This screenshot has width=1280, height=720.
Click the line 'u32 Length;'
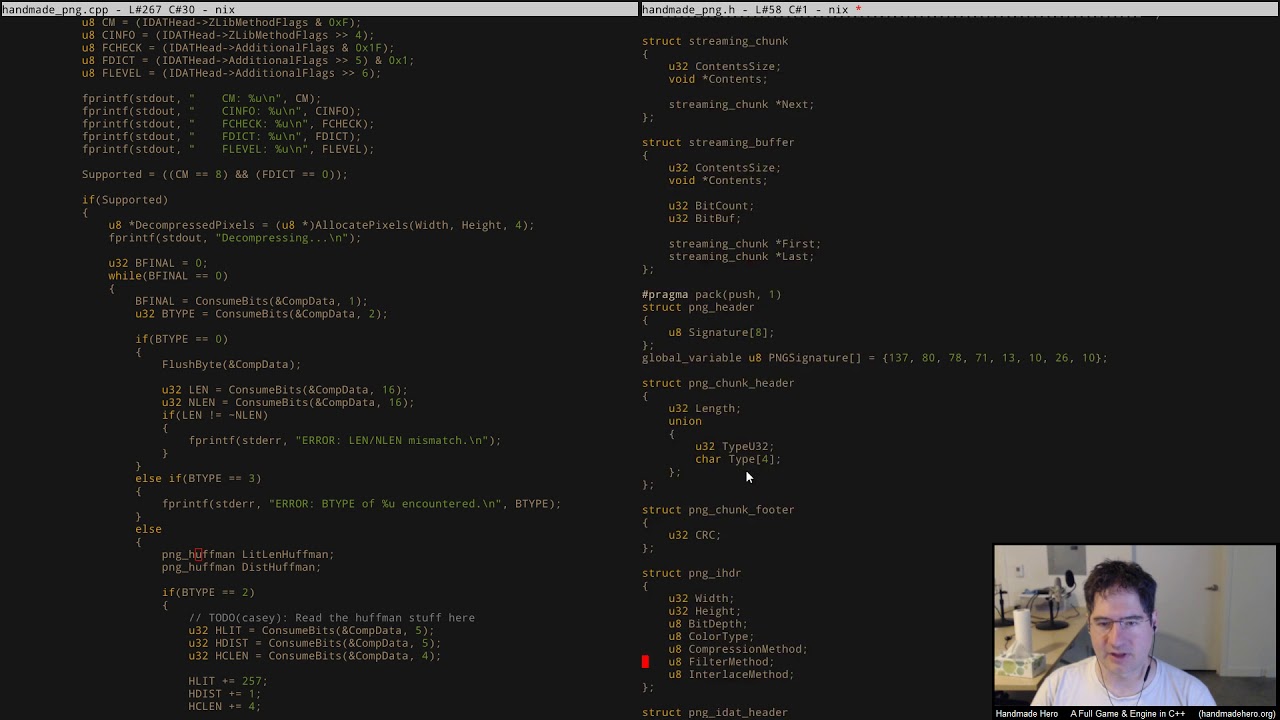coord(704,408)
